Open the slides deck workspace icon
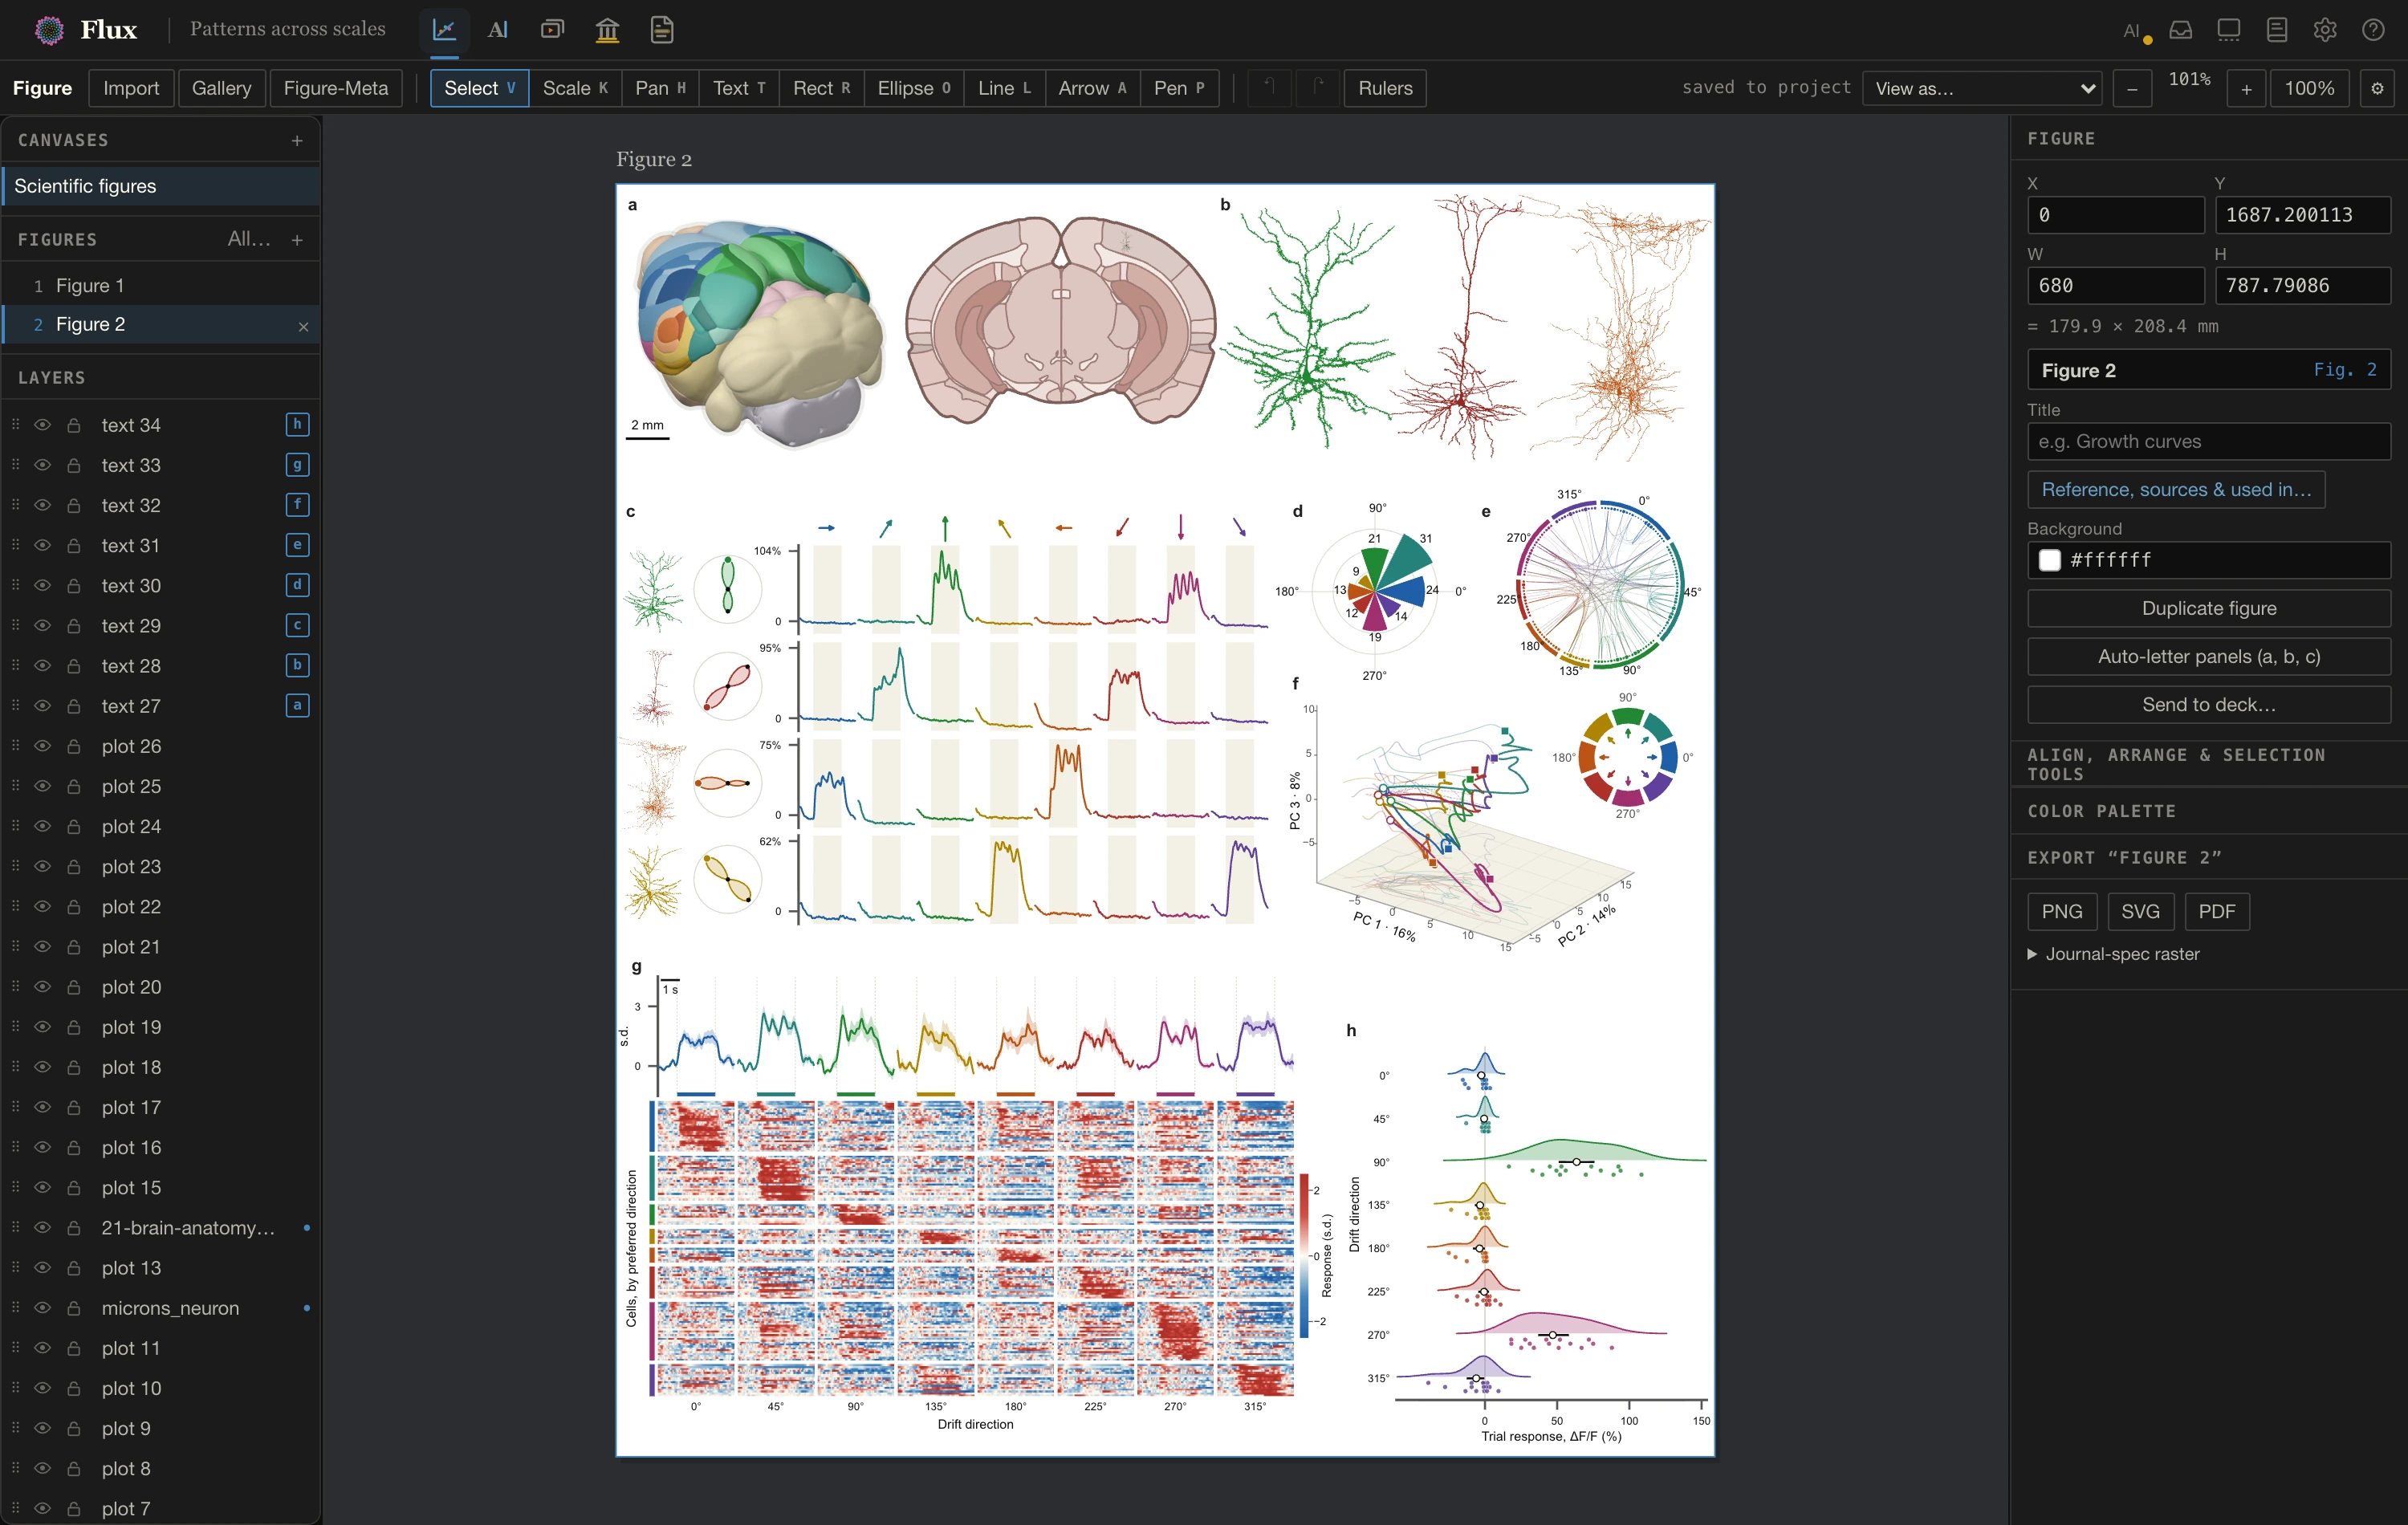The width and height of the screenshot is (2408, 1525). [x=552, y=30]
